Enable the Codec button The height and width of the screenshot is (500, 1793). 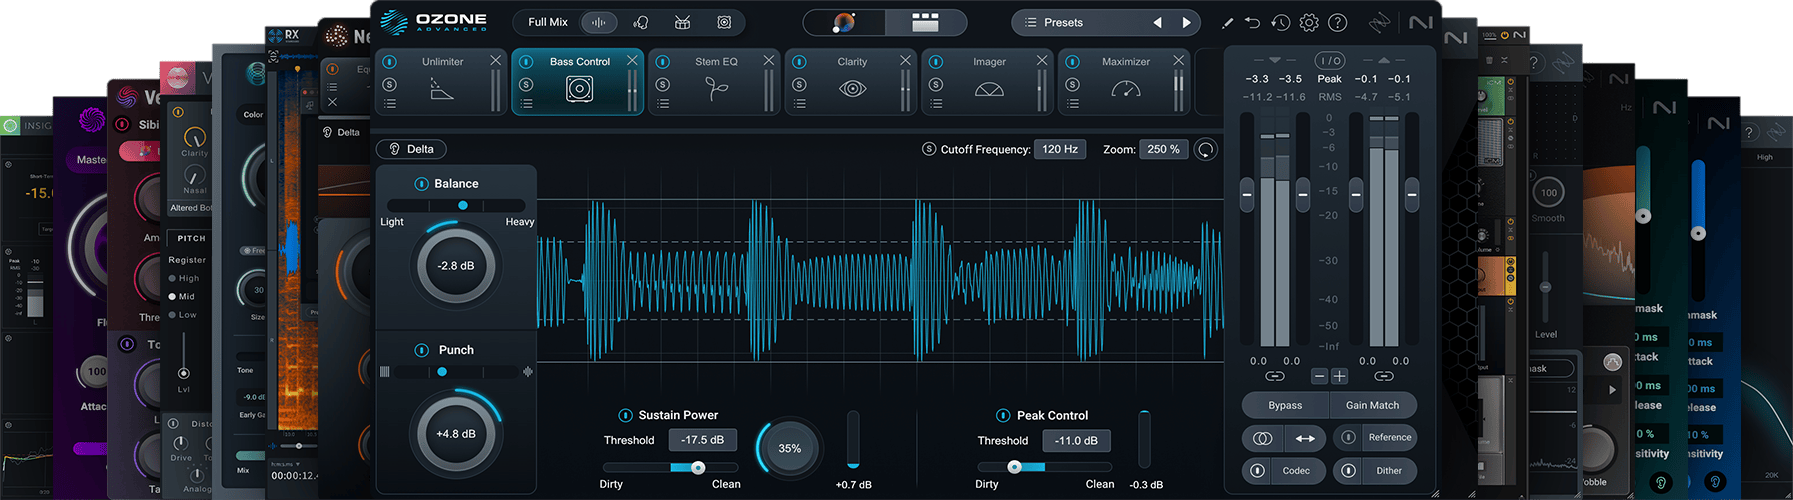pos(1284,471)
